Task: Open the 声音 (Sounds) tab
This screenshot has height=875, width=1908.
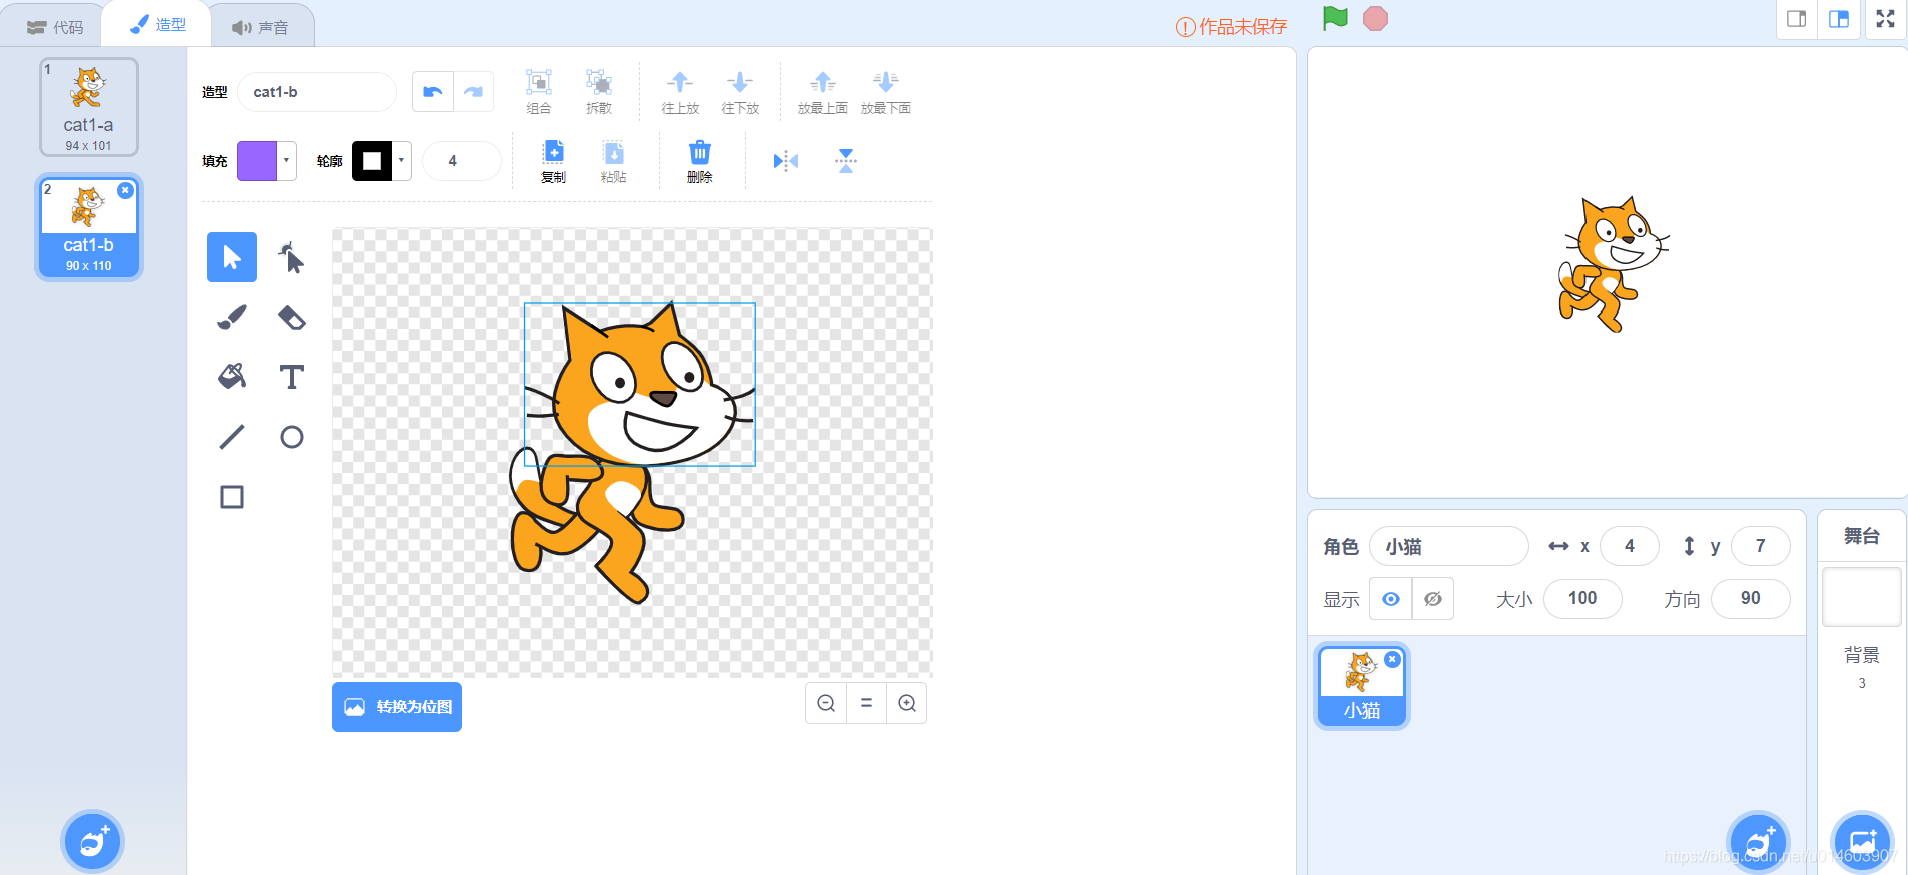Action: point(260,27)
